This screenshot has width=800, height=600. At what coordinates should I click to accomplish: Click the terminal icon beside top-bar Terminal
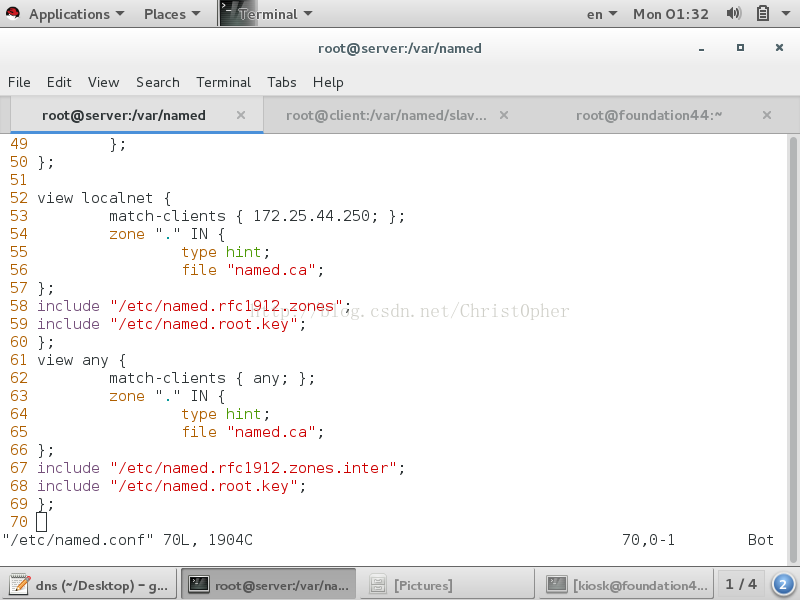(x=229, y=13)
